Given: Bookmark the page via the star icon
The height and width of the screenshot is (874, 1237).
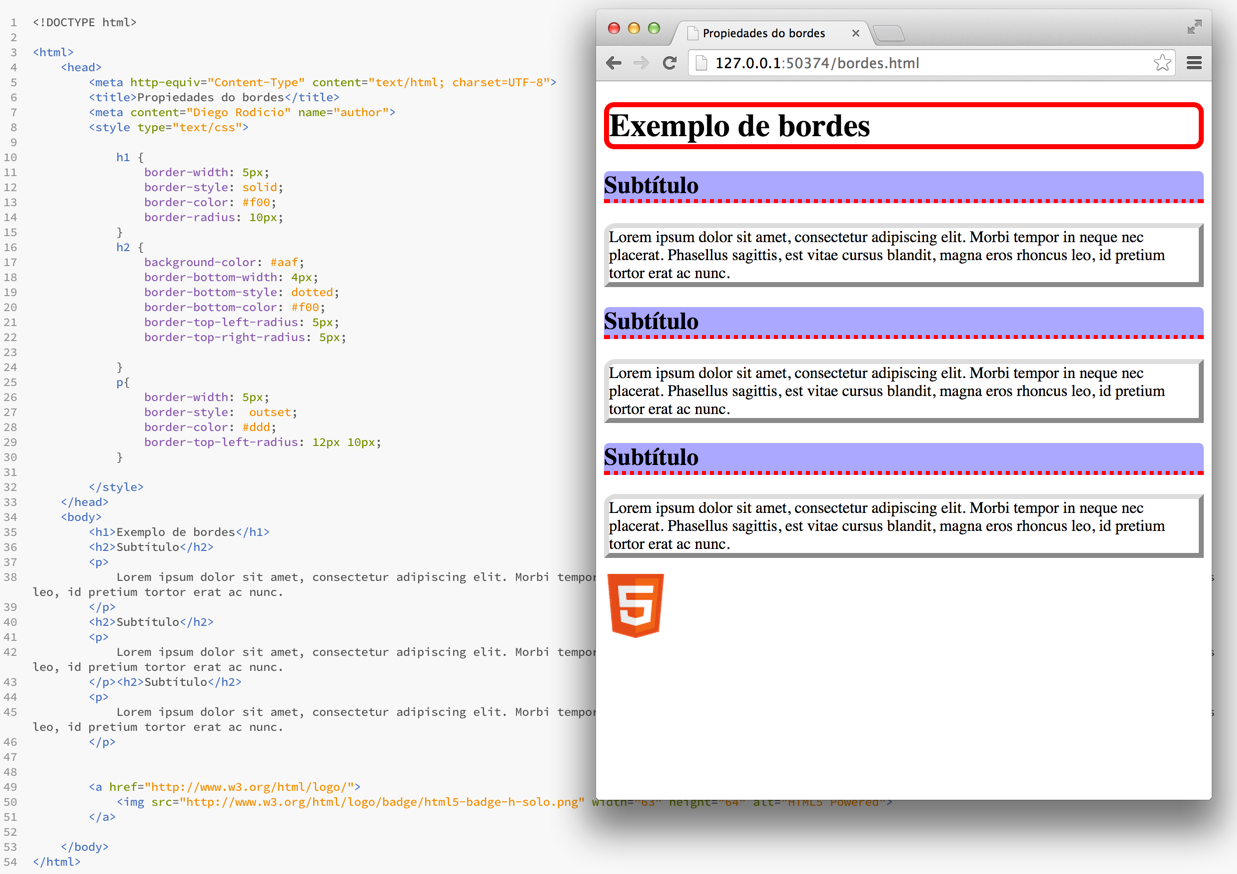Looking at the screenshot, I should 1162,62.
